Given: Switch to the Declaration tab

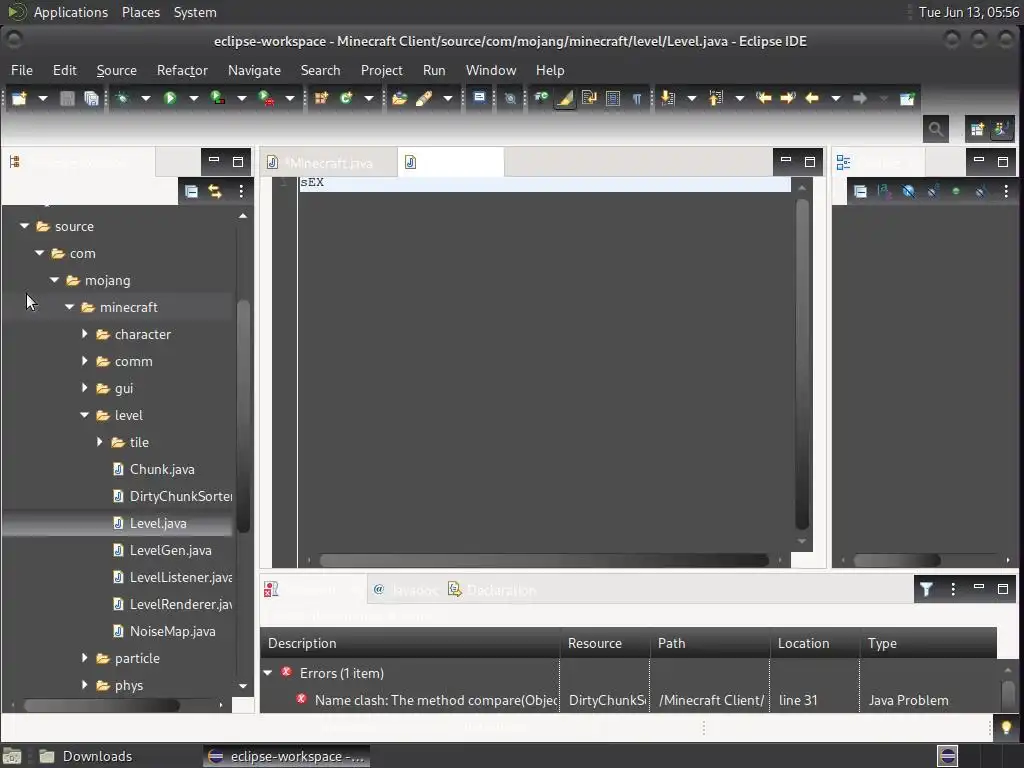Looking at the screenshot, I should [x=492, y=590].
